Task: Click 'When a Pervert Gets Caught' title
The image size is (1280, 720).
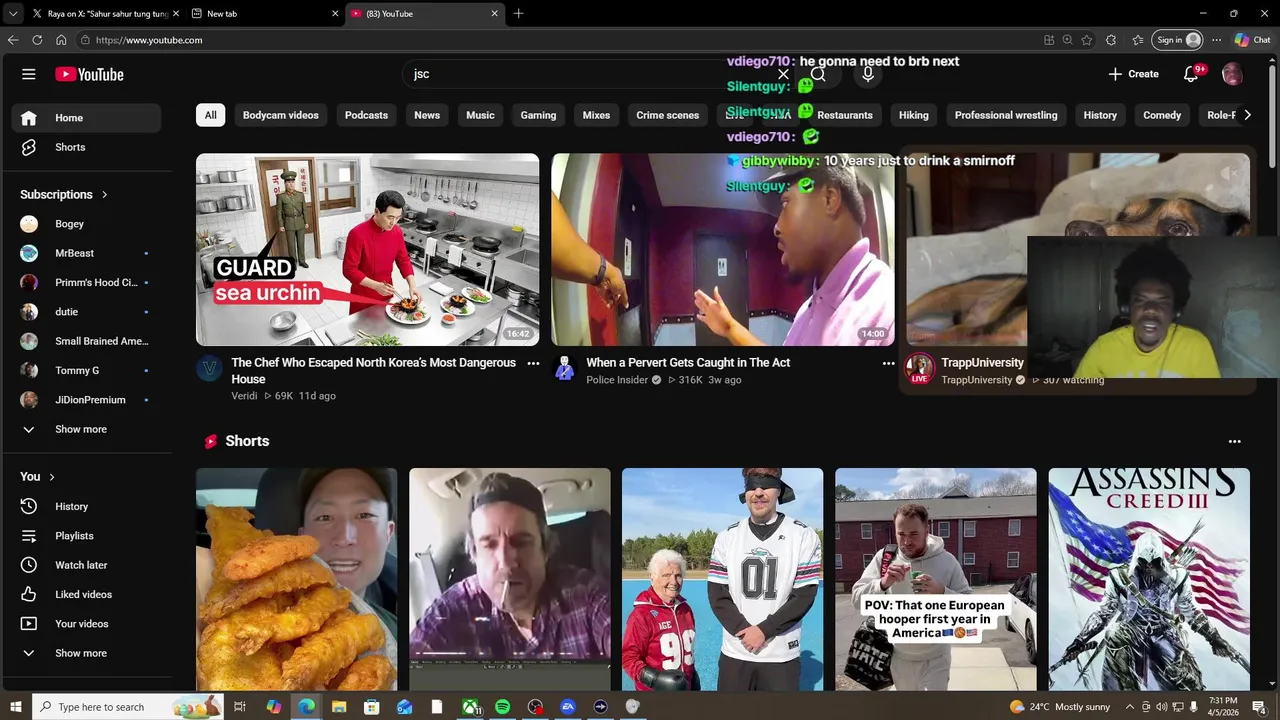Action: [x=688, y=363]
